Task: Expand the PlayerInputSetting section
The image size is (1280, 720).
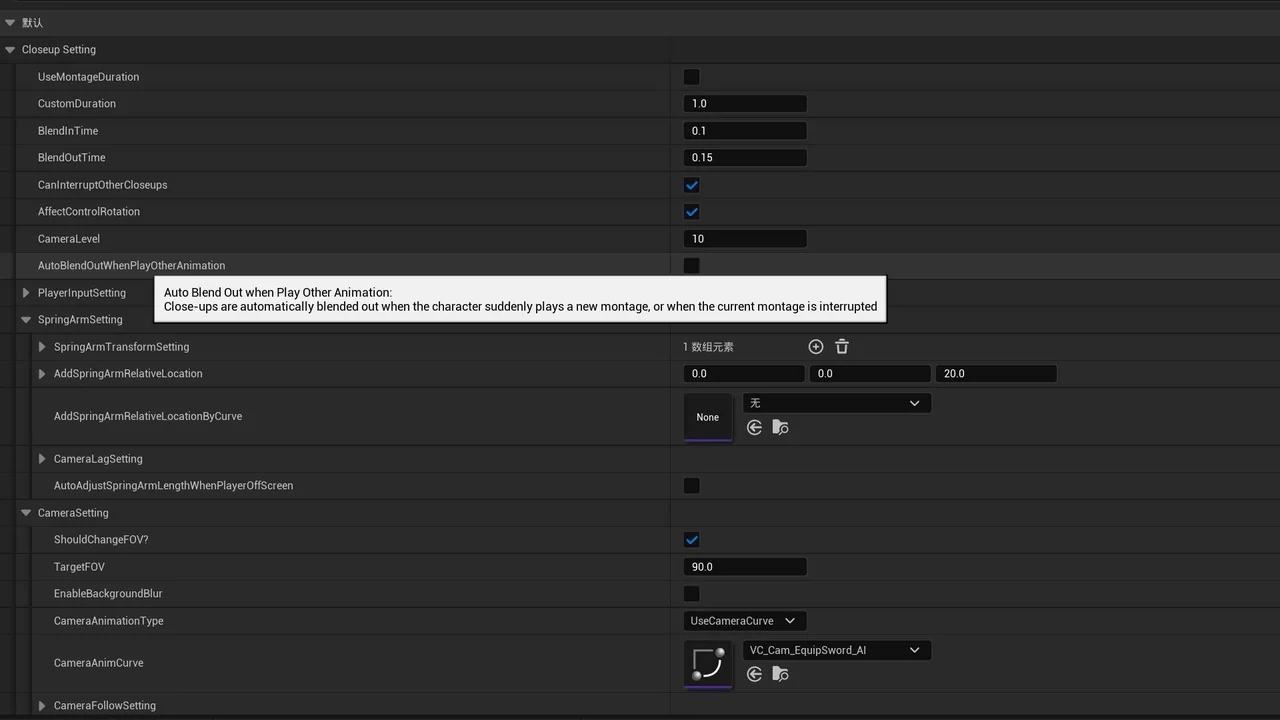Action: click(26, 293)
